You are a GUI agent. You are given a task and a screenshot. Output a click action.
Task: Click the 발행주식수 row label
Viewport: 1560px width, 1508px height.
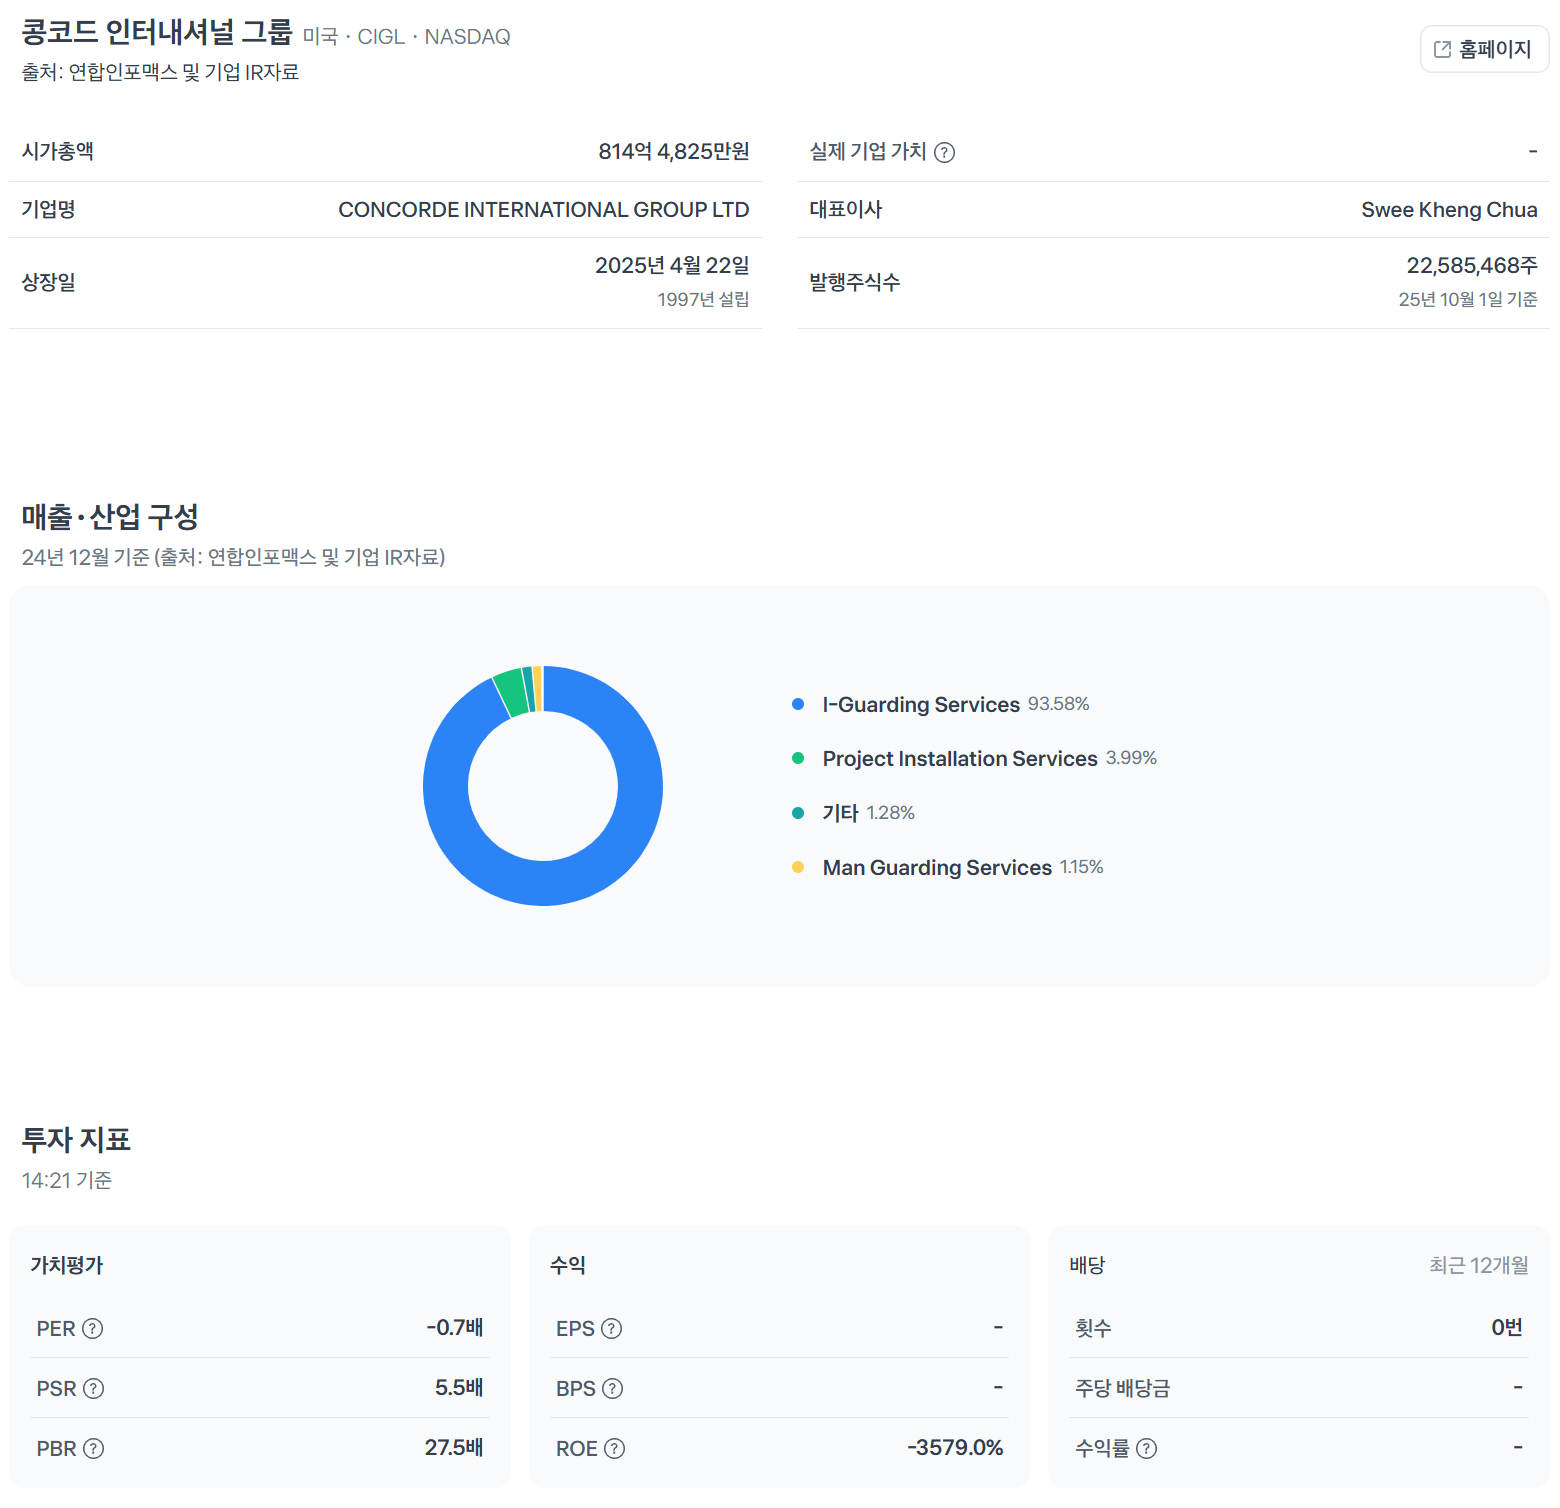click(x=855, y=282)
